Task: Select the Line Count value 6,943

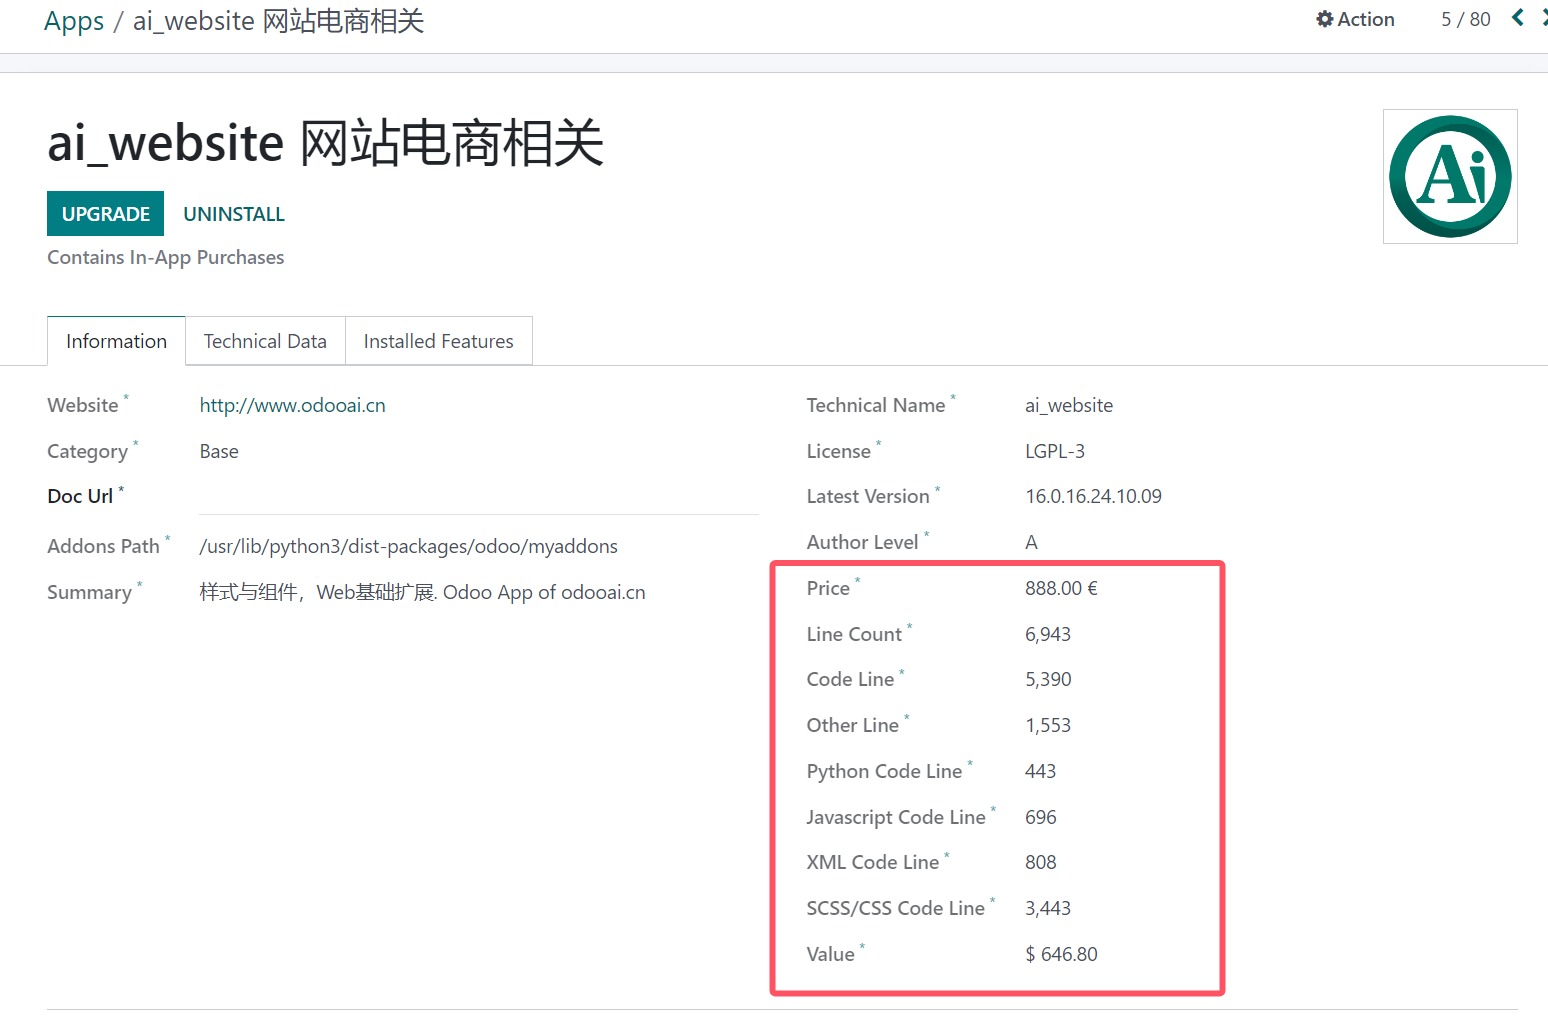Action: 1048,634
